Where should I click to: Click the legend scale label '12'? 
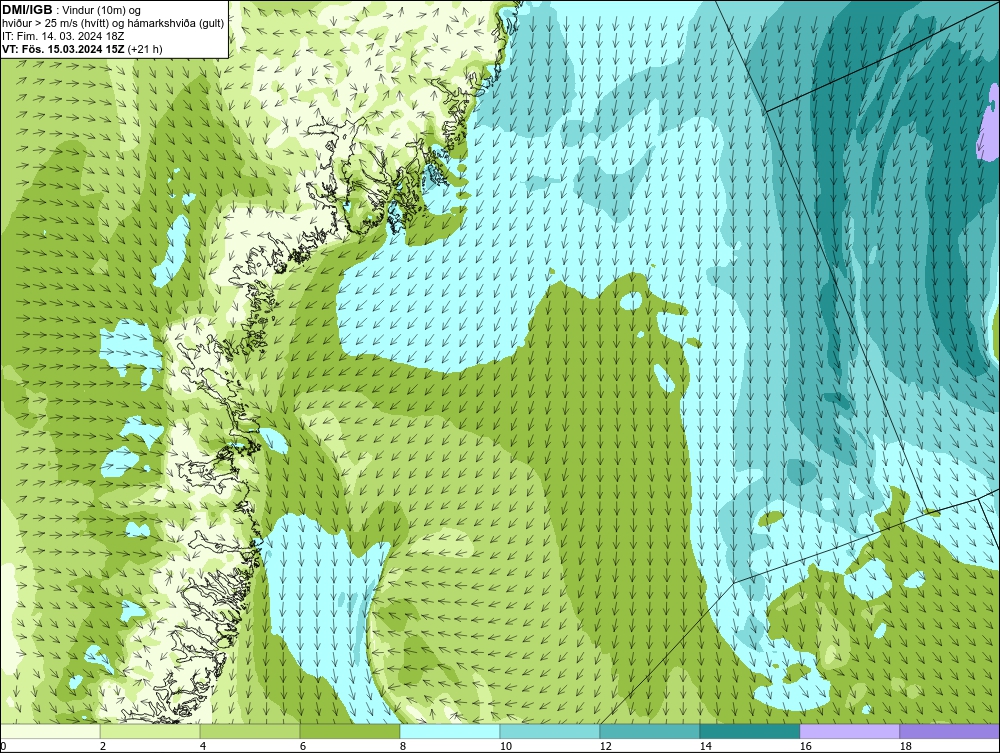click(x=605, y=746)
